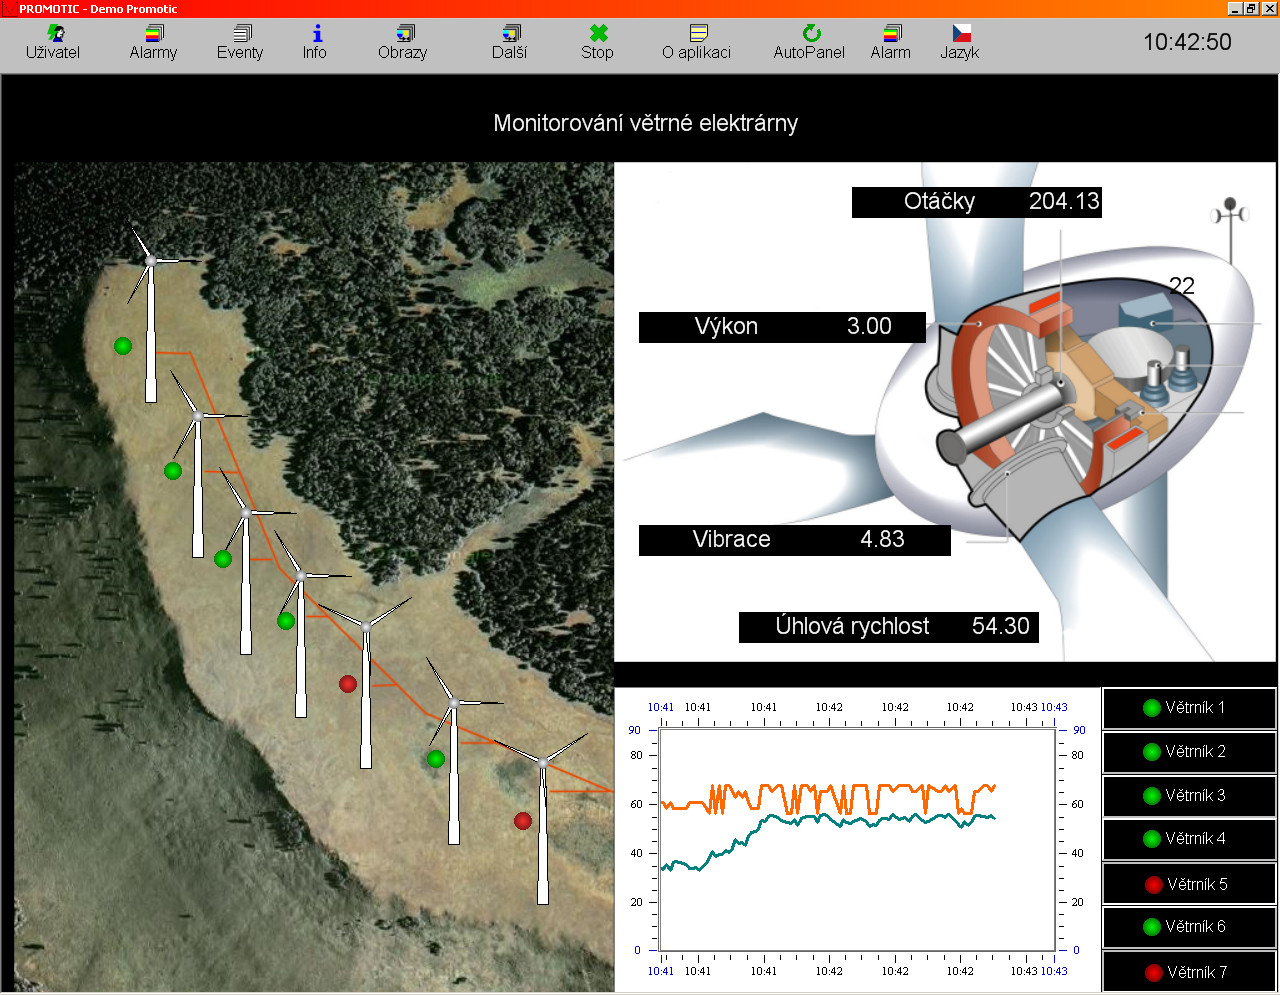
Task: Open the Eventy list
Action: coord(240,43)
